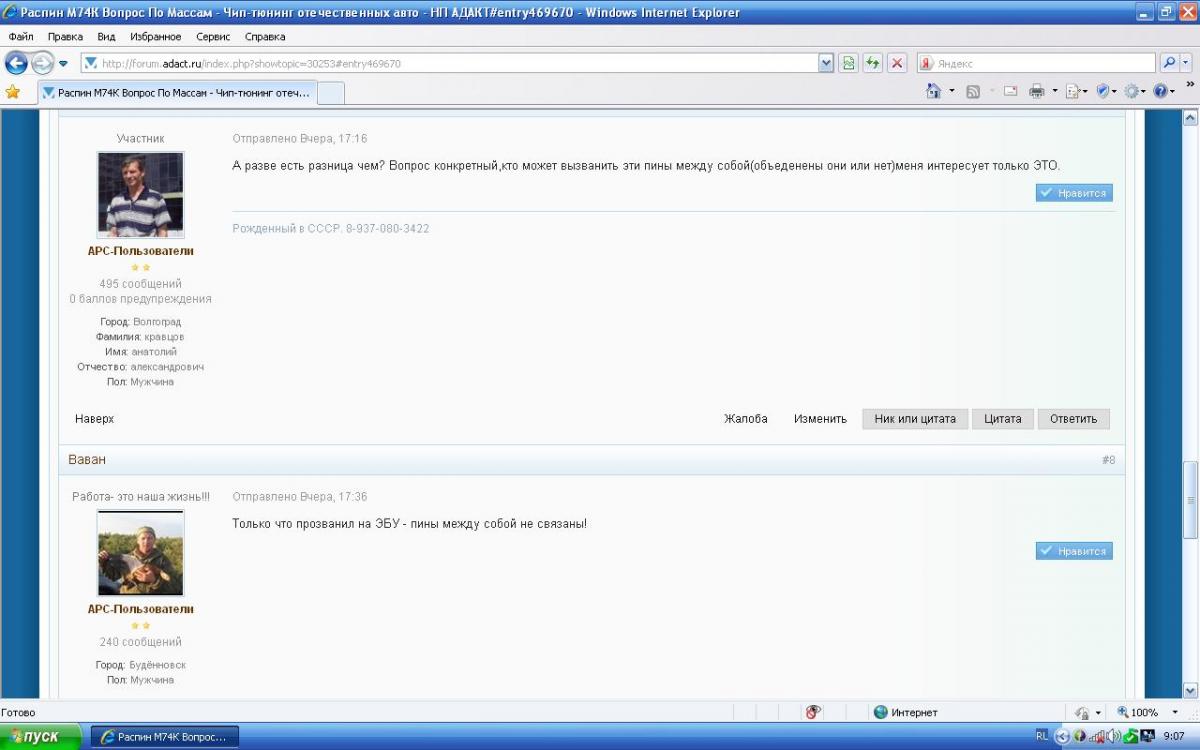This screenshot has height=750, width=1200.
Task: Open the first poster's avatar photo
Action: coord(140,194)
